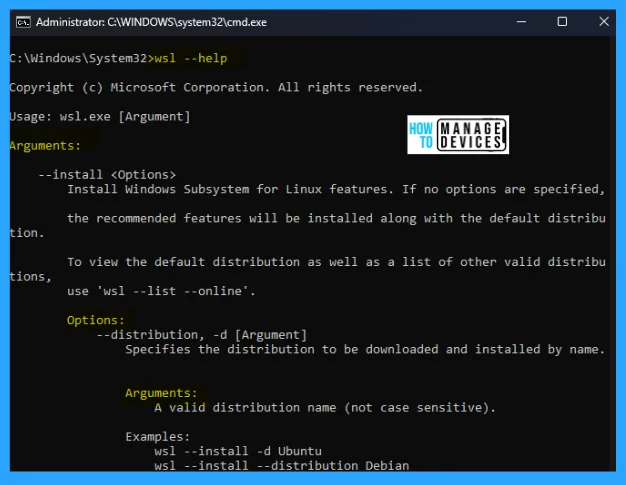Screen dimensions: 626x485
Task: Click the '--distribution, -d [Argument]' line
Action: pos(202,335)
